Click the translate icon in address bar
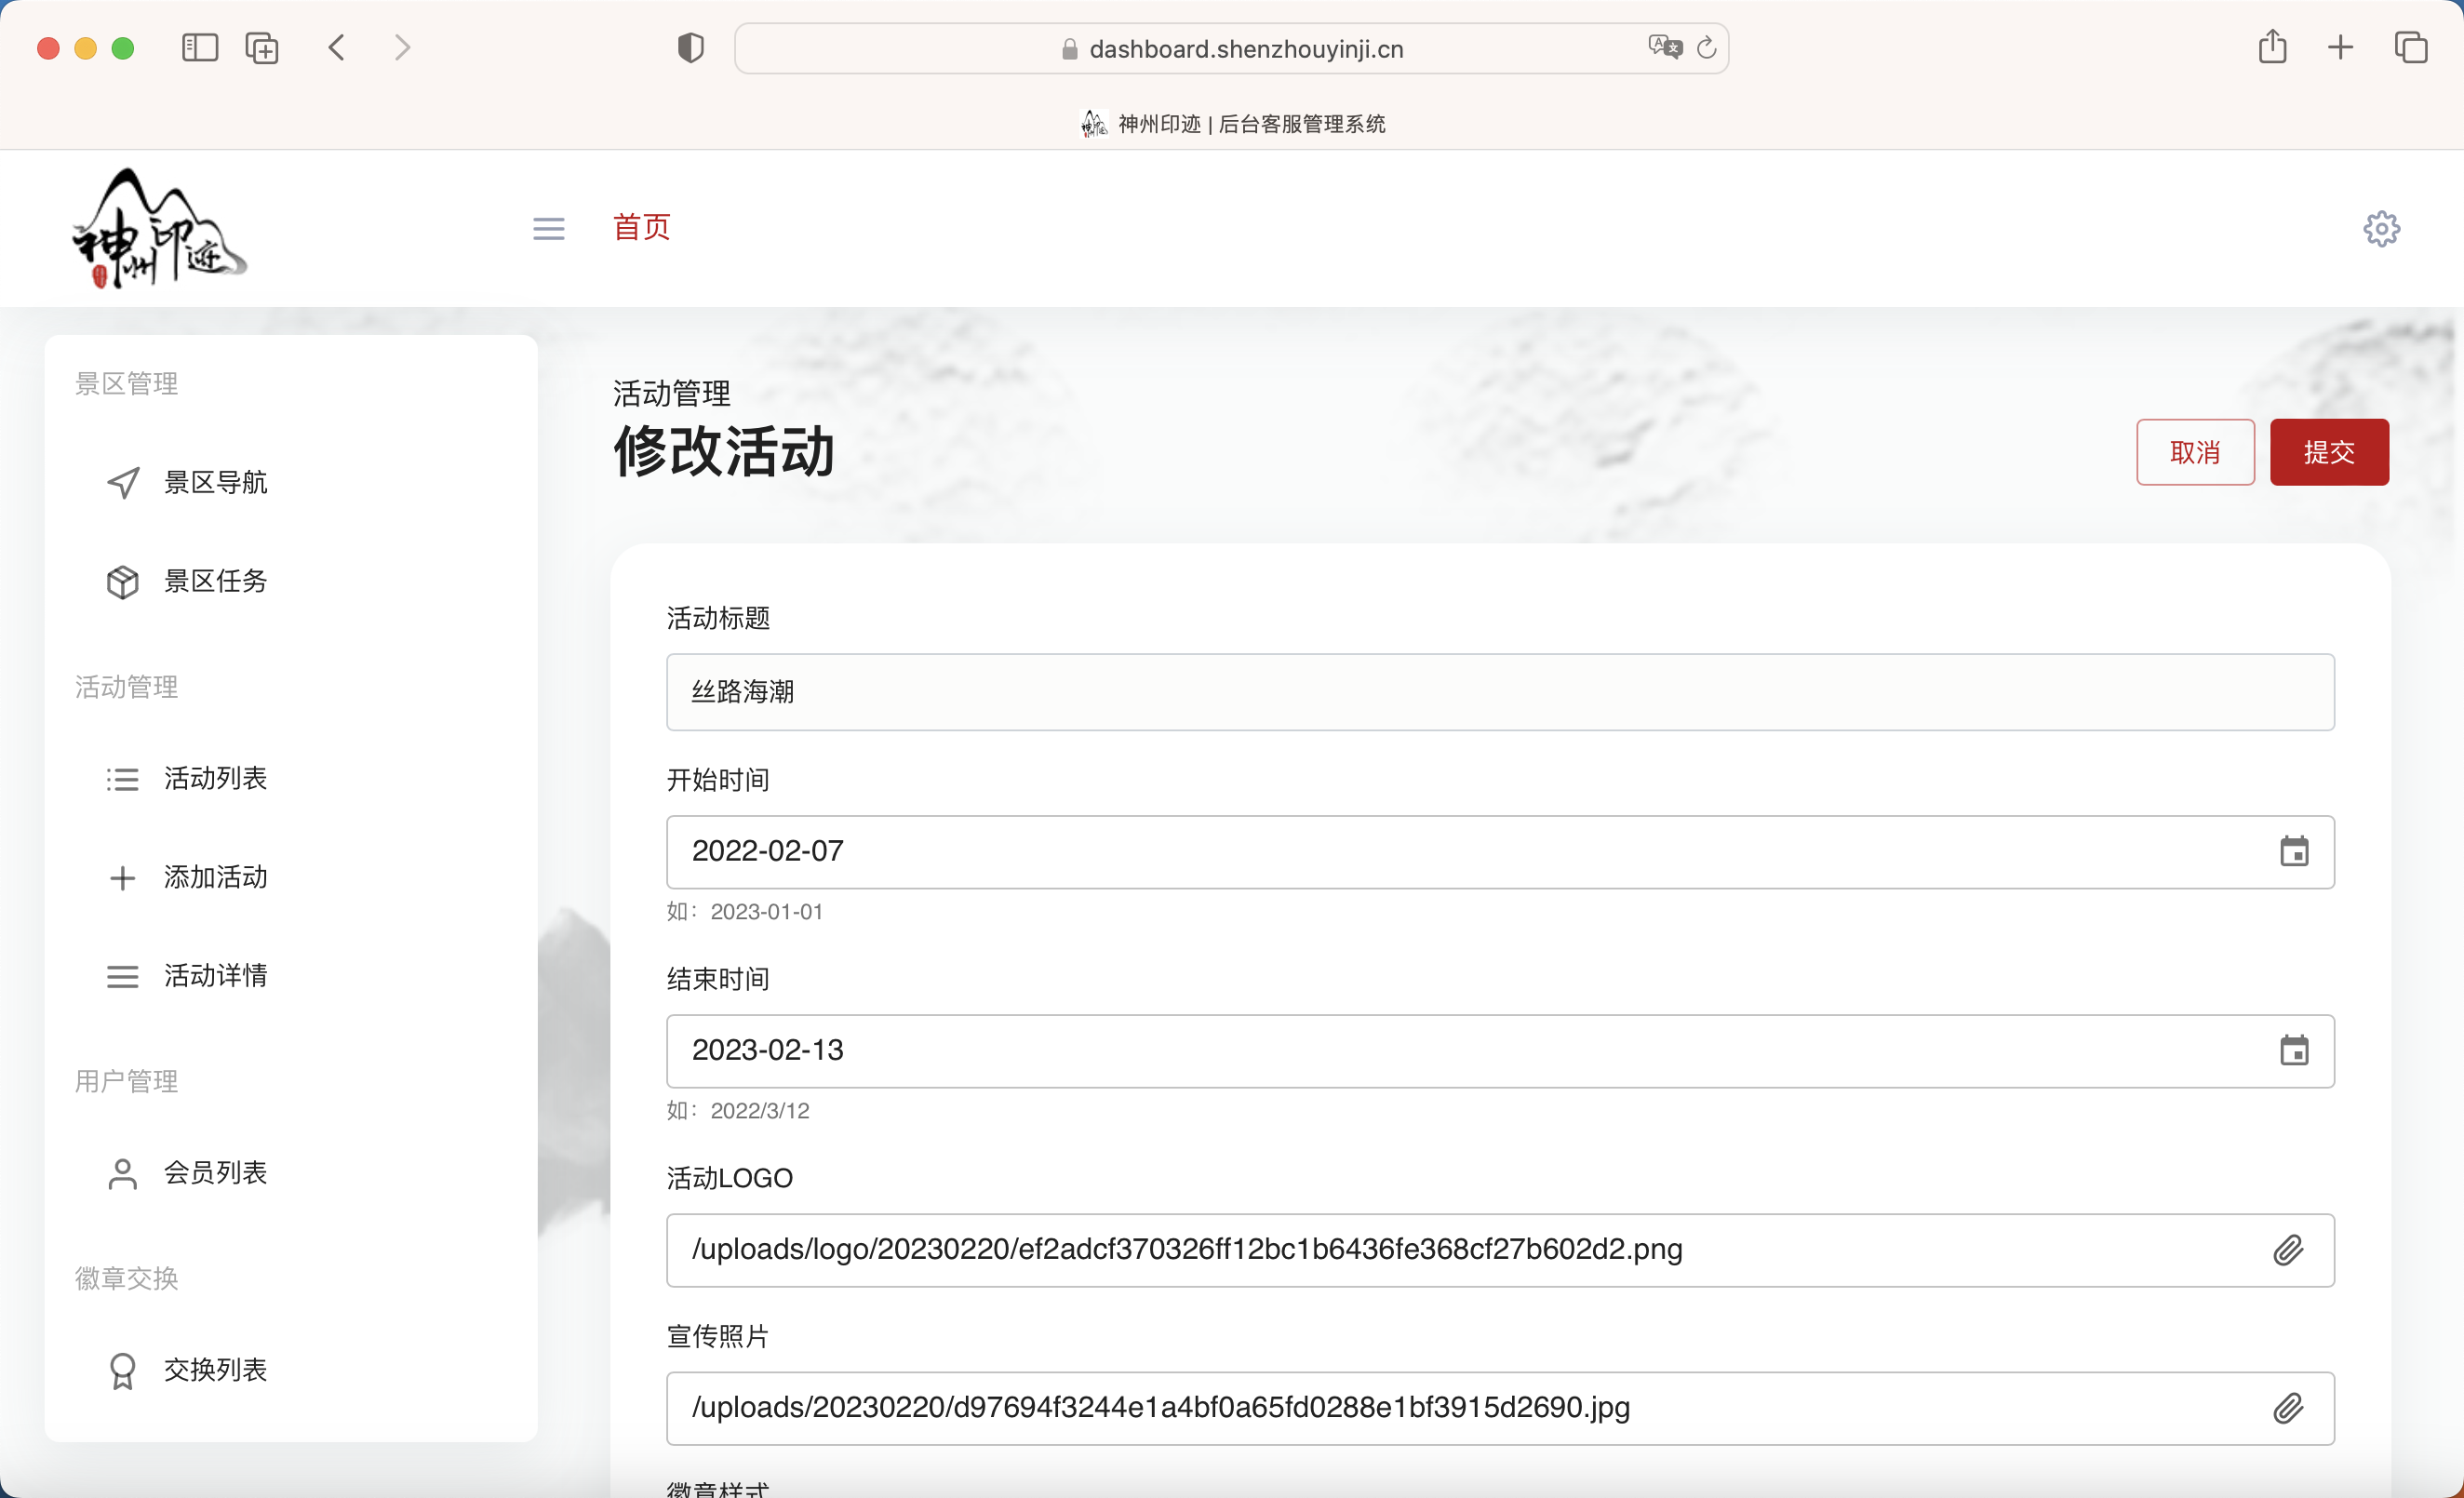 coord(1664,47)
